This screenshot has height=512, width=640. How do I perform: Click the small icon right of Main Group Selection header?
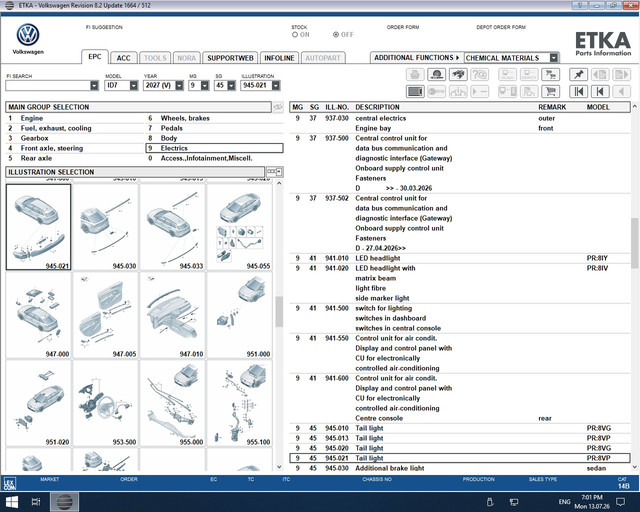coord(278,107)
